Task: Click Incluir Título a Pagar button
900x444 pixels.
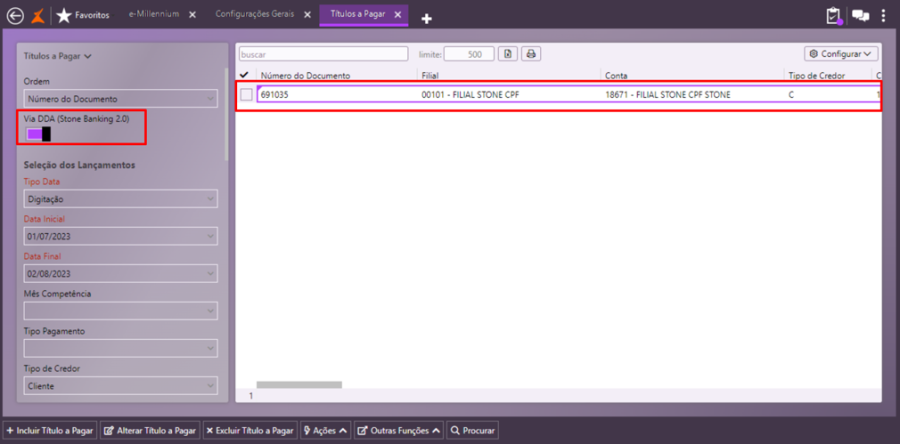Action: pos(50,430)
